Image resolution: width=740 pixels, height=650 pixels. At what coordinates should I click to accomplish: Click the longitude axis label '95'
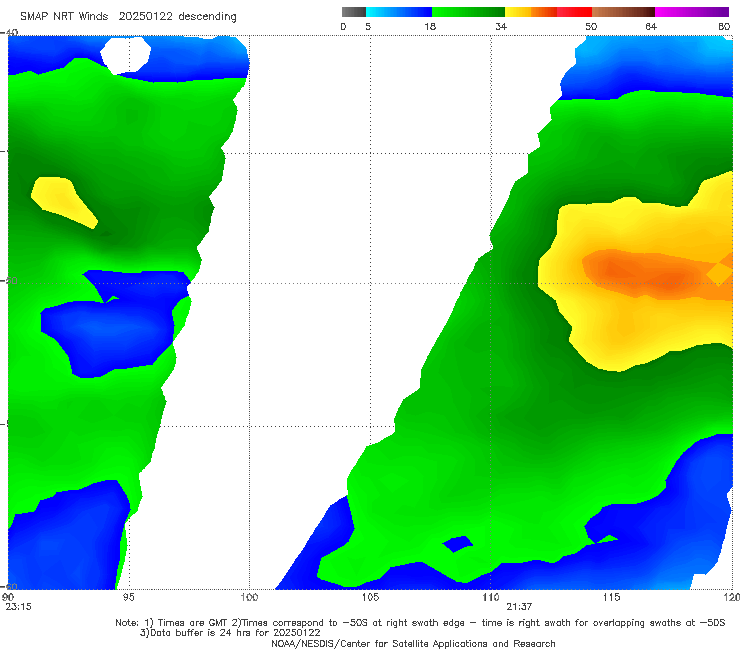coord(128,598)
